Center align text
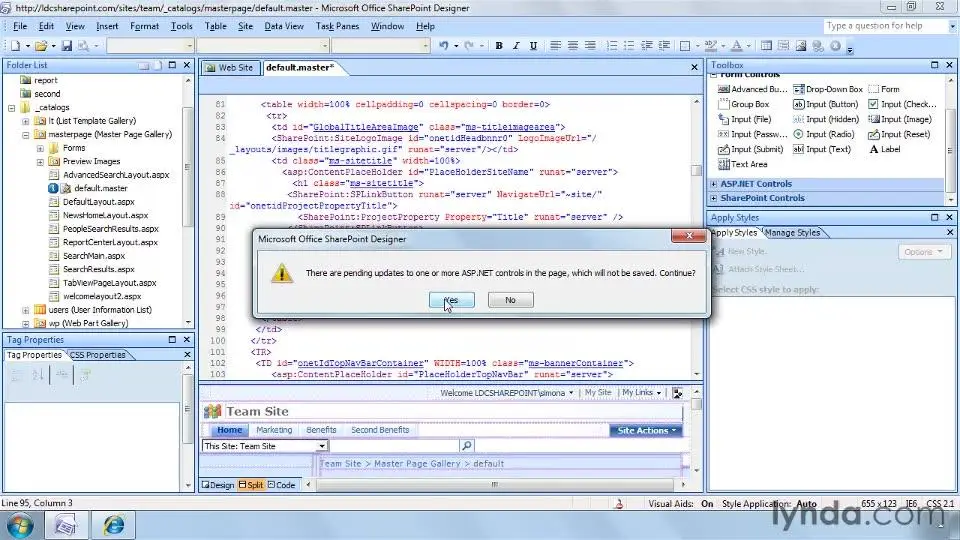The height and width of the screenshot is (540, 960). pyautogui.click(x=572, y=46)
